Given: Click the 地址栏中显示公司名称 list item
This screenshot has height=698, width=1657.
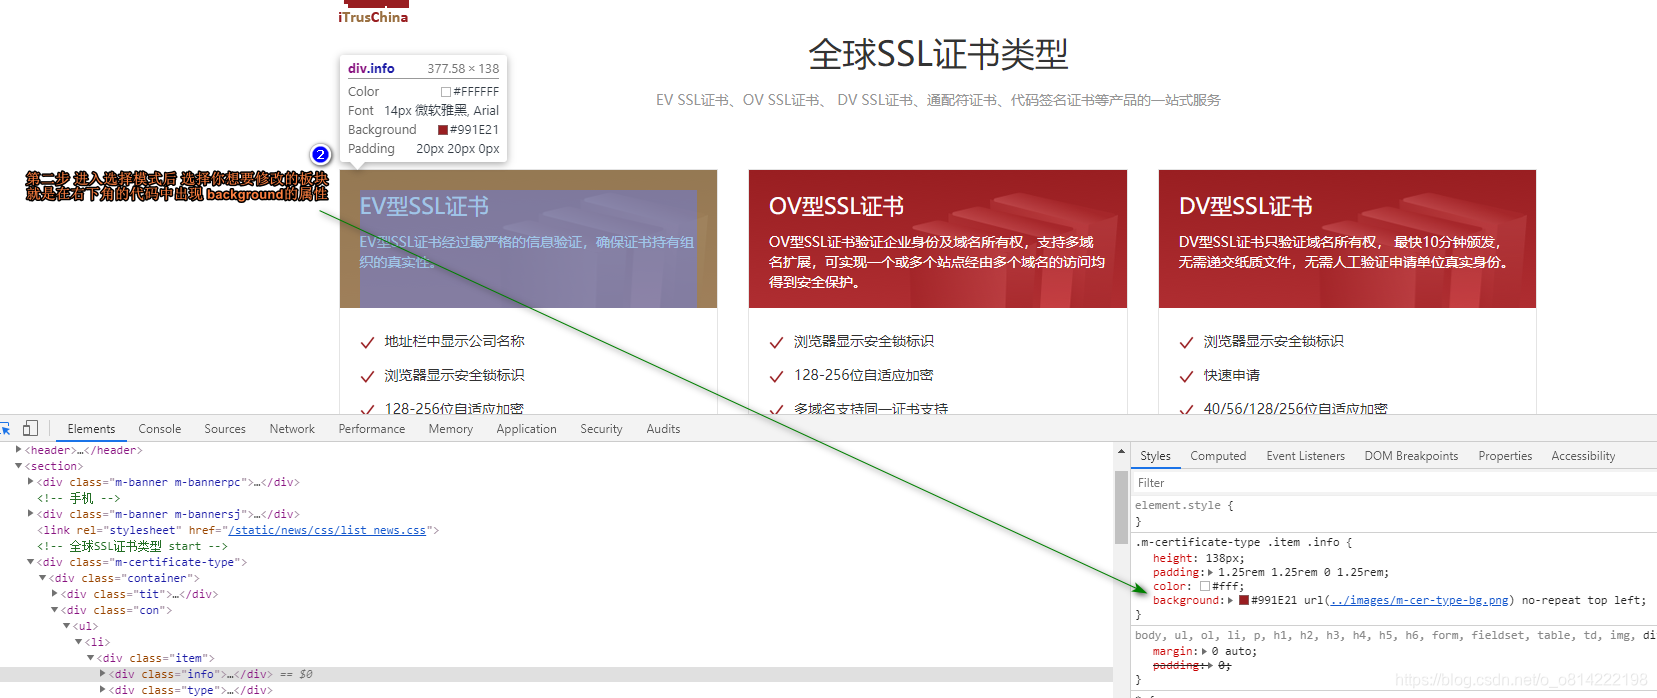Looking at the screenshot, I should pos(454,341).
